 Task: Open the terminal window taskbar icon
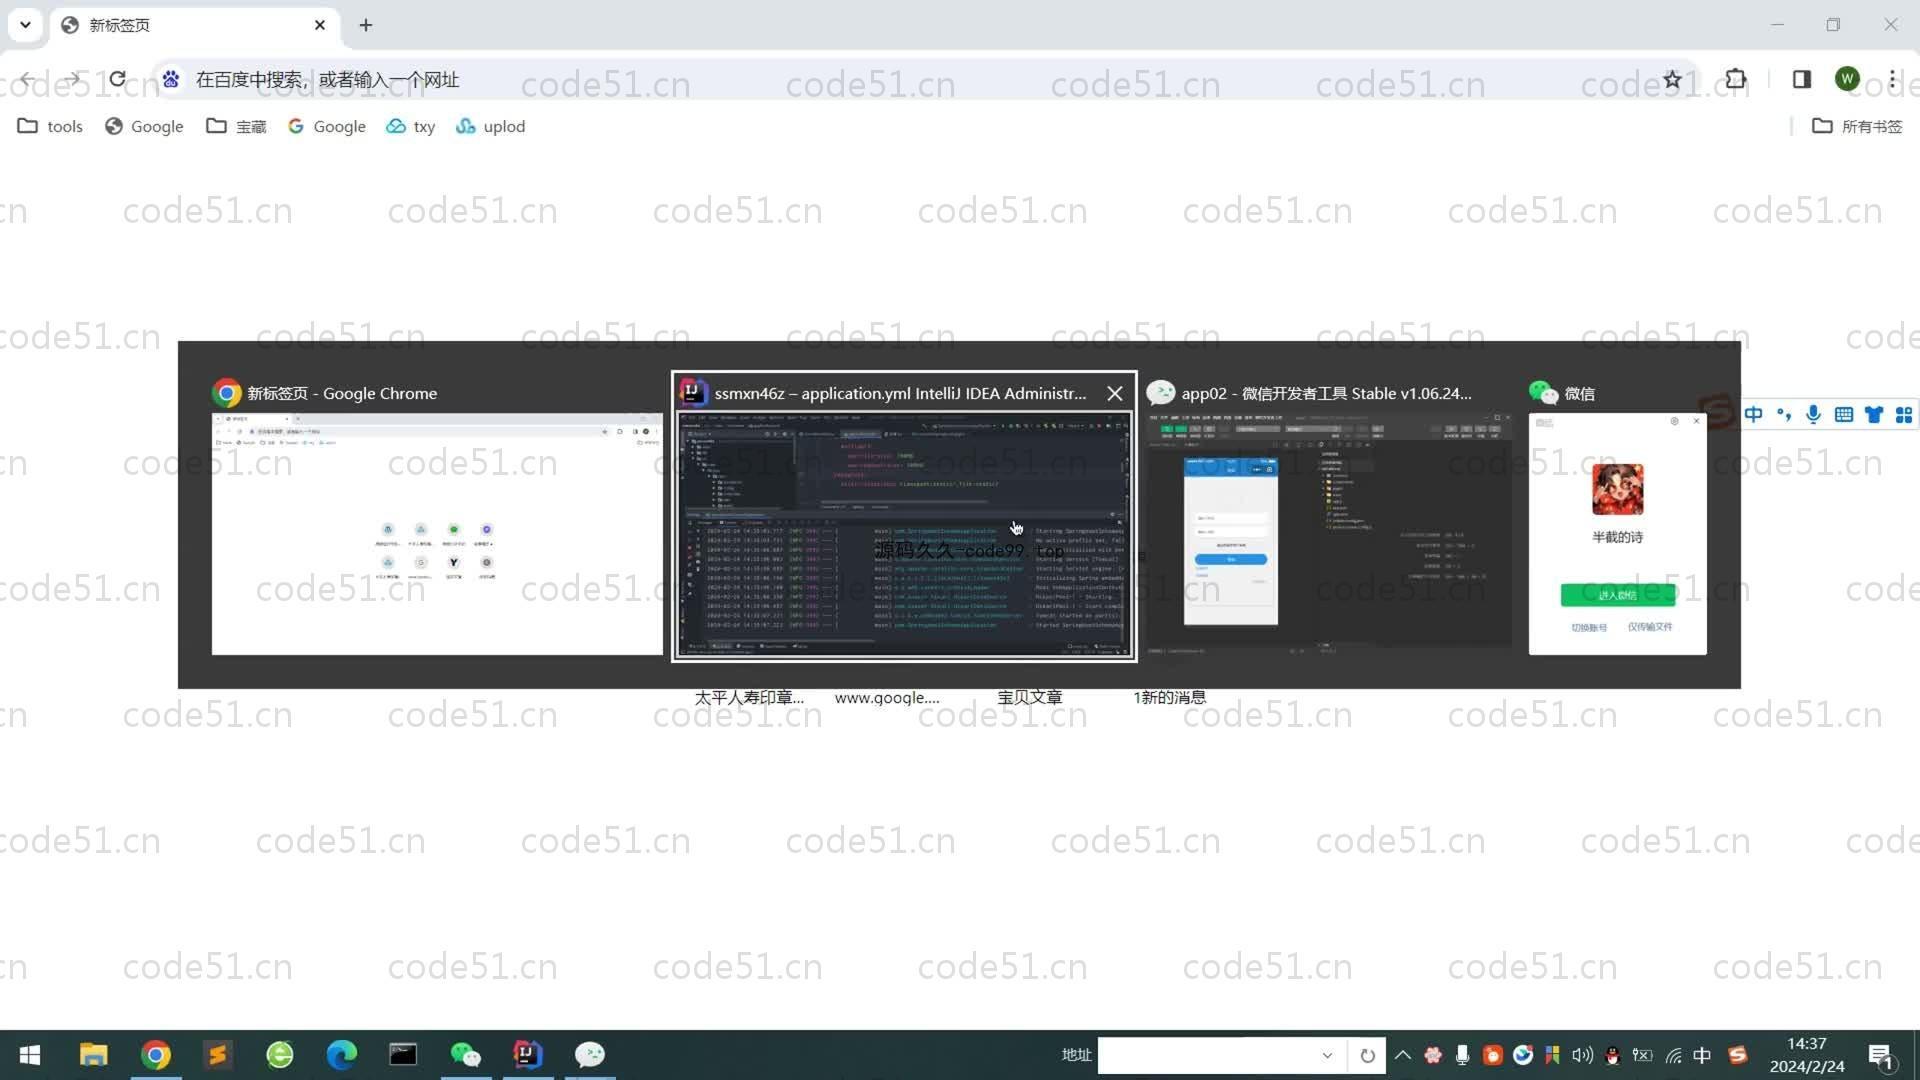[403, 1055]
